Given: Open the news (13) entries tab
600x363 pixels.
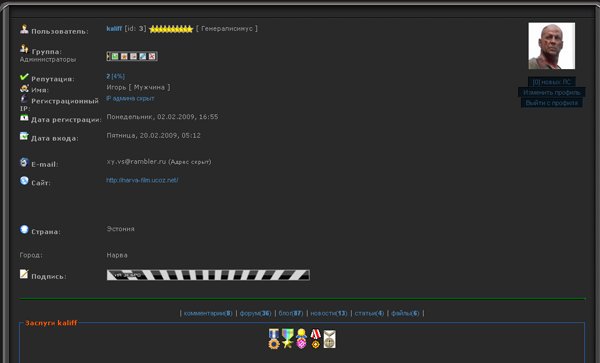Looking at the screenshot, I should tap(329, 313).
